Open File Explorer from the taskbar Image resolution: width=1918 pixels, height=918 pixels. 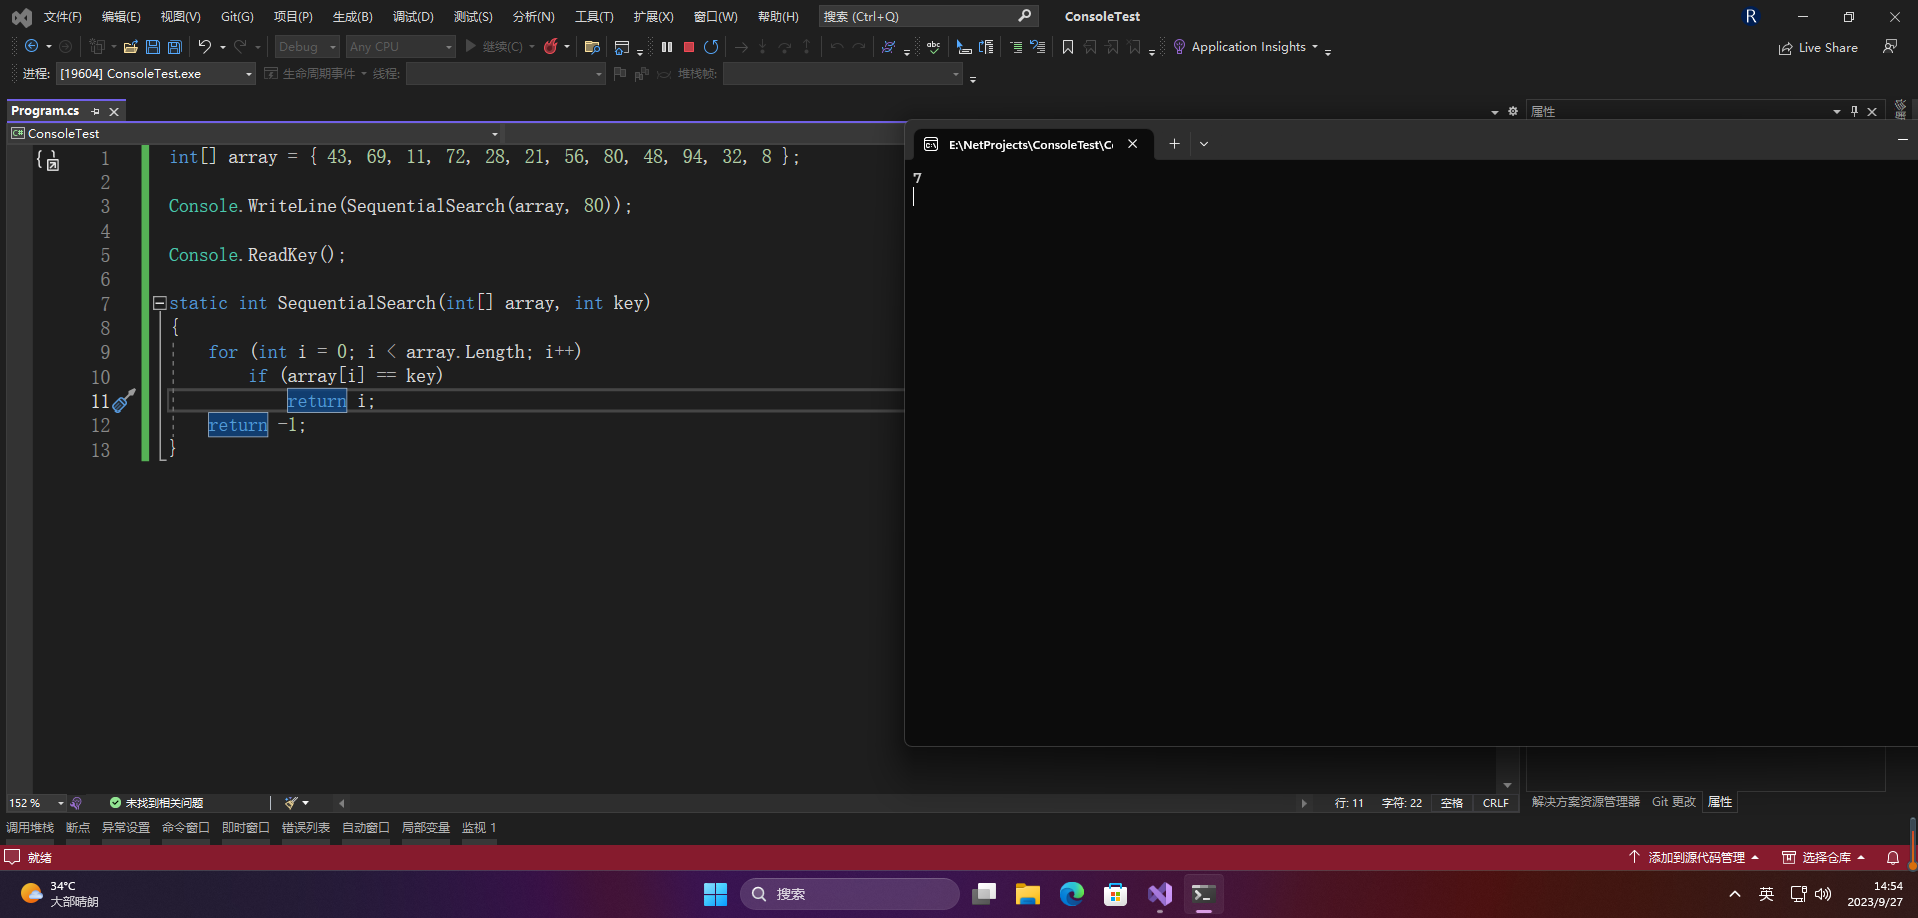1027,894
